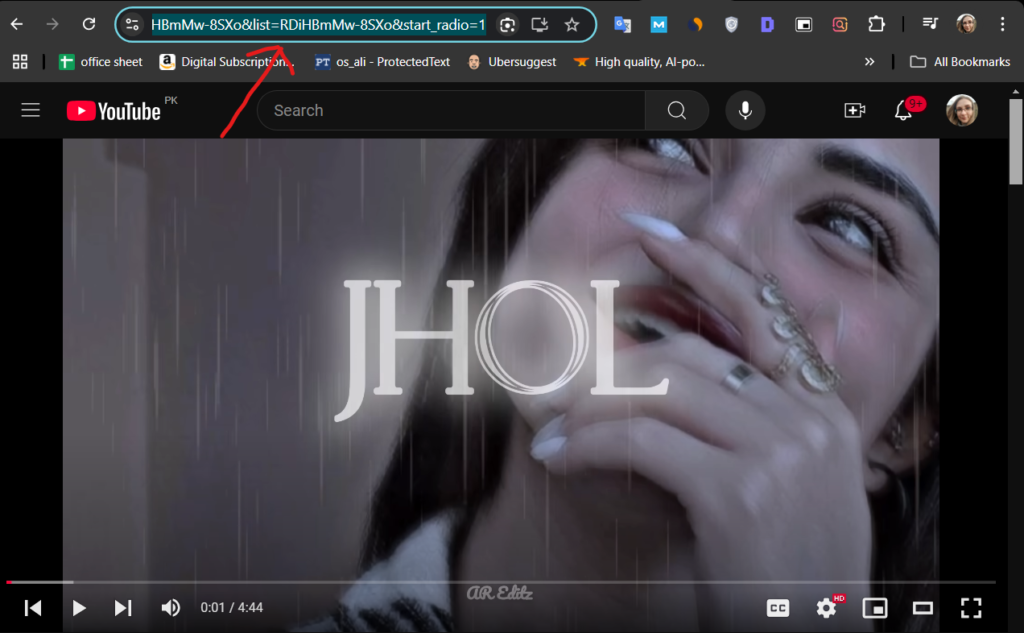Toggle closed captions (CC)
This screenshot has width=1024, height=633.
point(778,608)
